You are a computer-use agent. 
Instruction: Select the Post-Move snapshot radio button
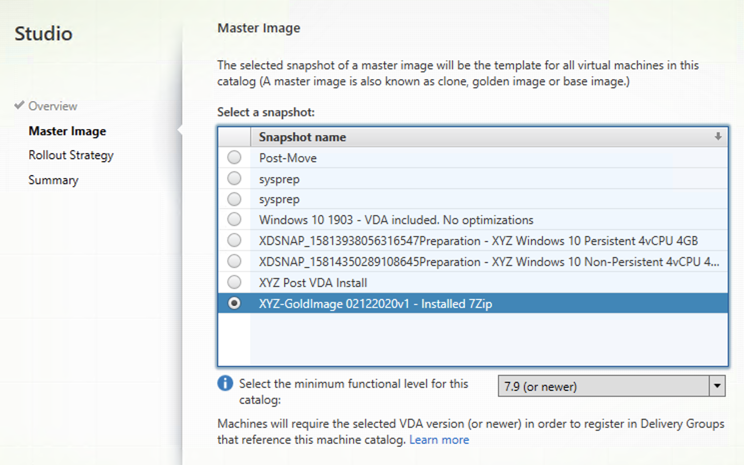point(234,158)
